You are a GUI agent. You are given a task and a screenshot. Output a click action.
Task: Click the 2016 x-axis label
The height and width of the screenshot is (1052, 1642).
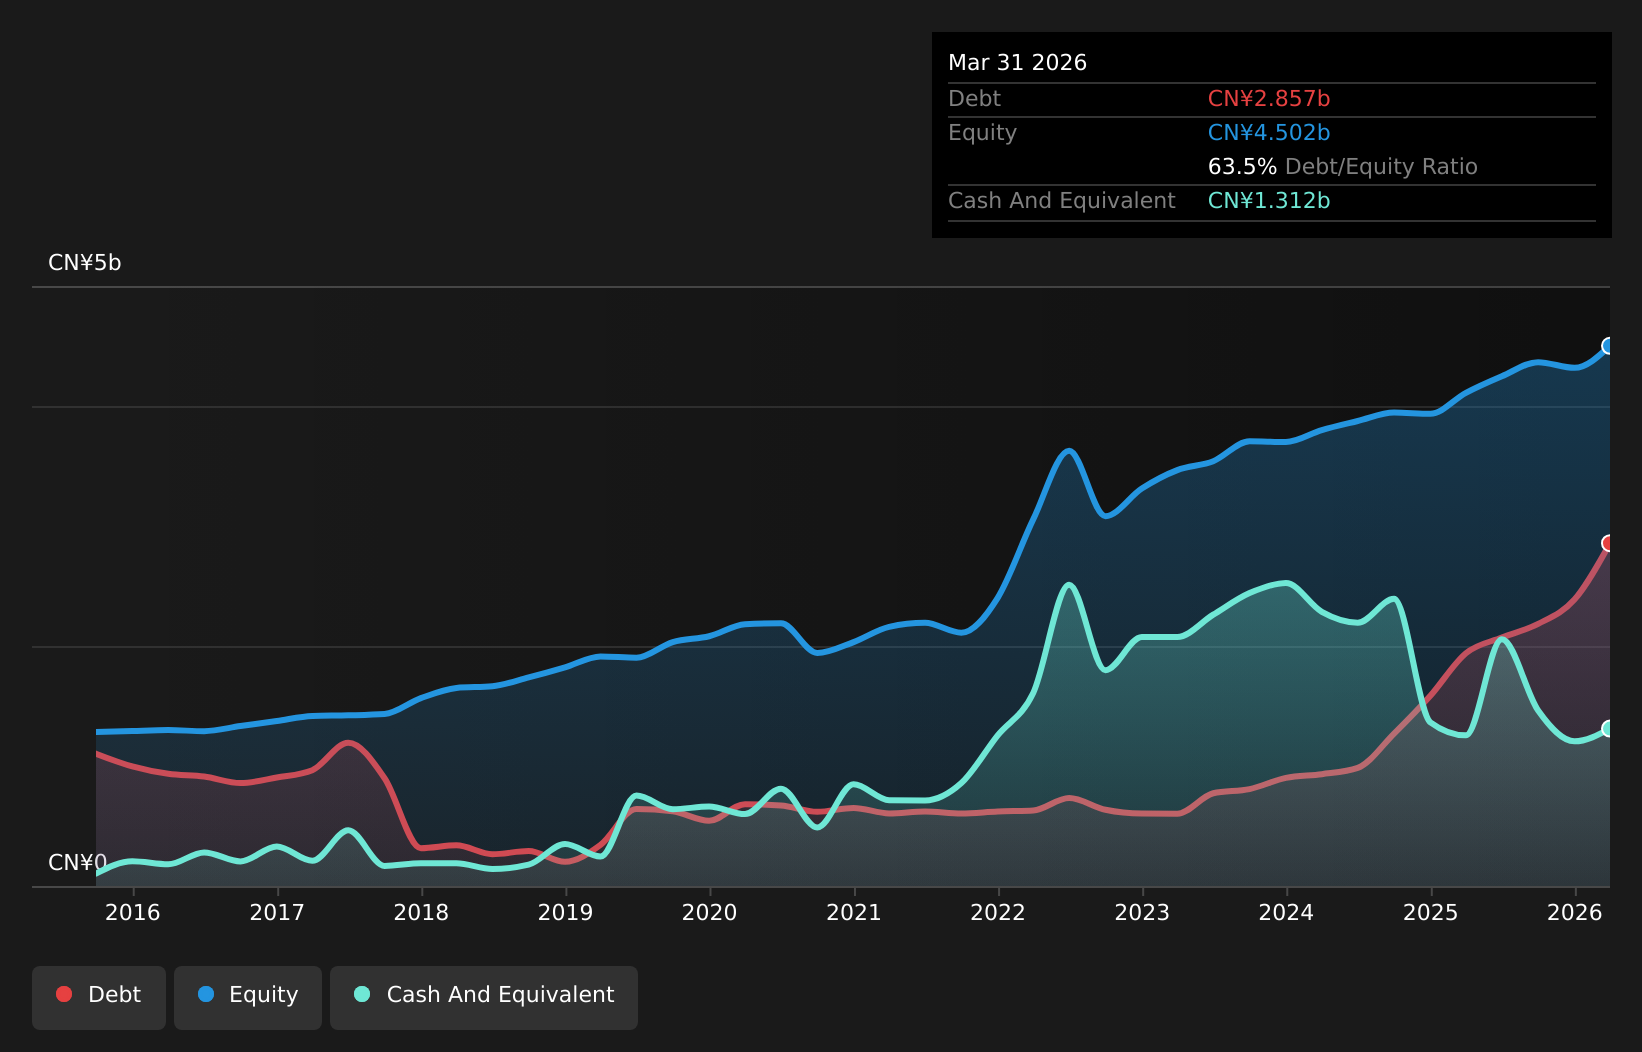[133, 912]
